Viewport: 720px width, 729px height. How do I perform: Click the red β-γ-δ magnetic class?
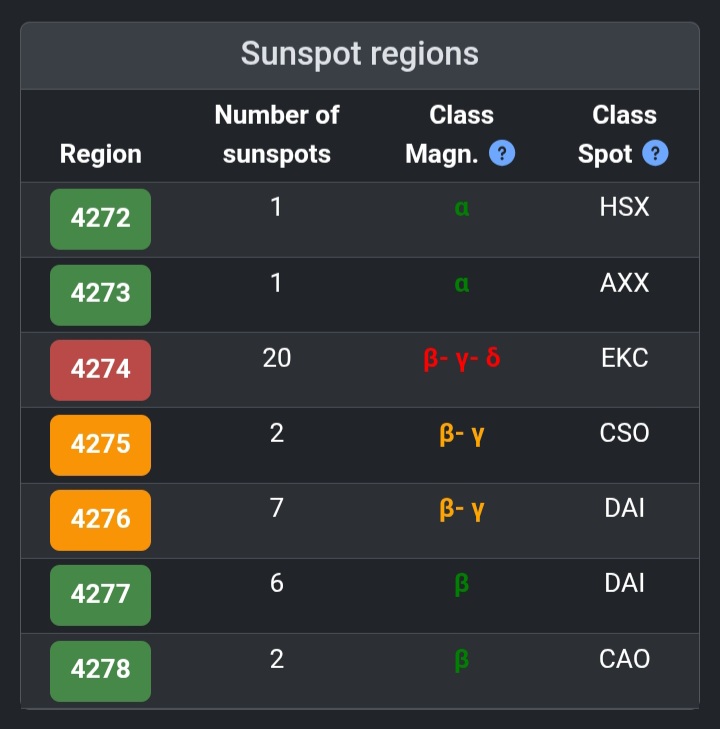click(461, 358)
